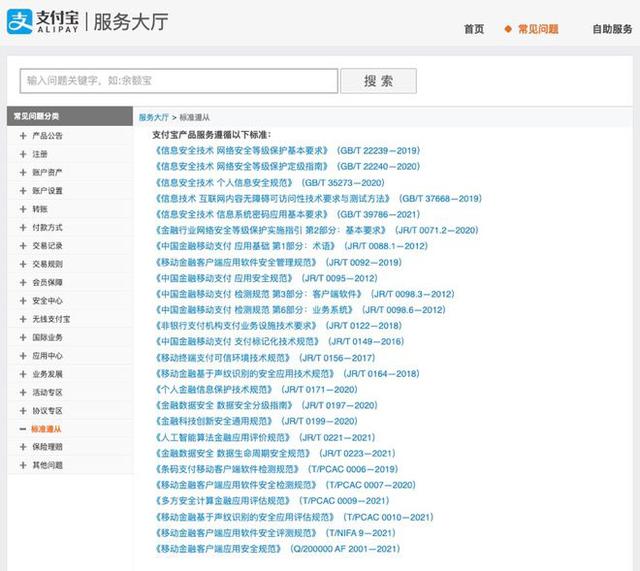
Task: Open the JR/T 0197—2020 data classification link
Action: [266, 406]
